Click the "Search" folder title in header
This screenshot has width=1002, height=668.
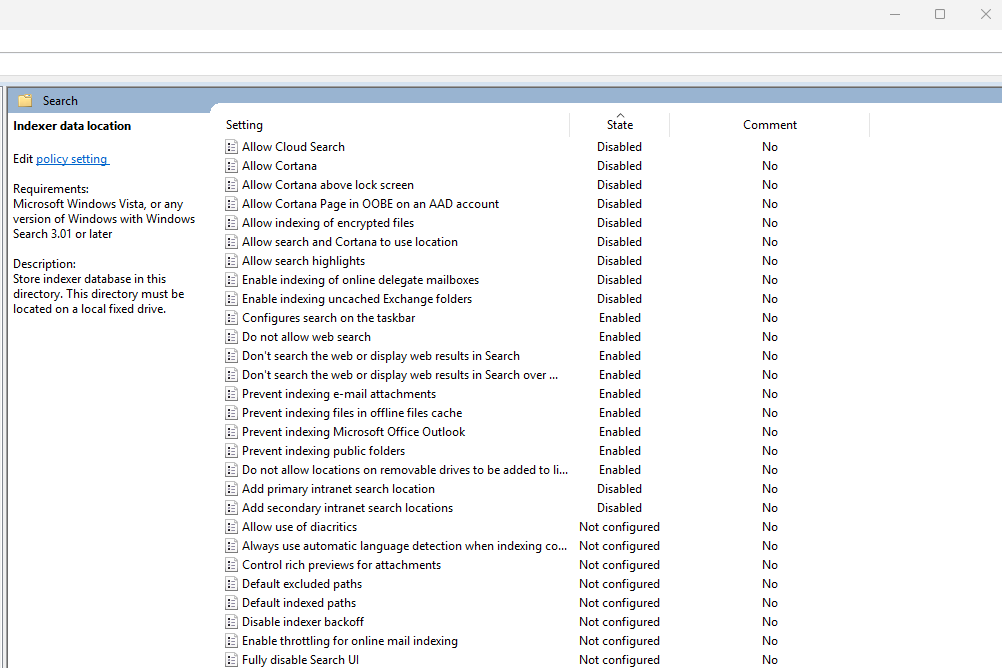(x=60, y=101)
